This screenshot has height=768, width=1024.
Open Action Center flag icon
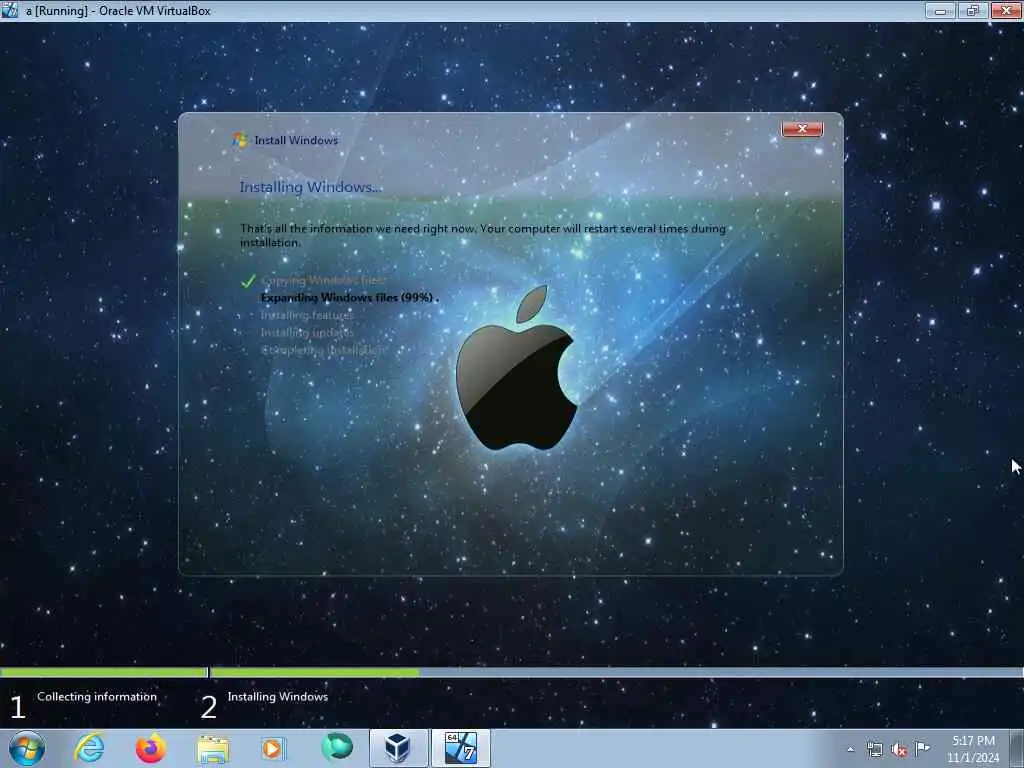pyautogui.click(x=922, y=748)
